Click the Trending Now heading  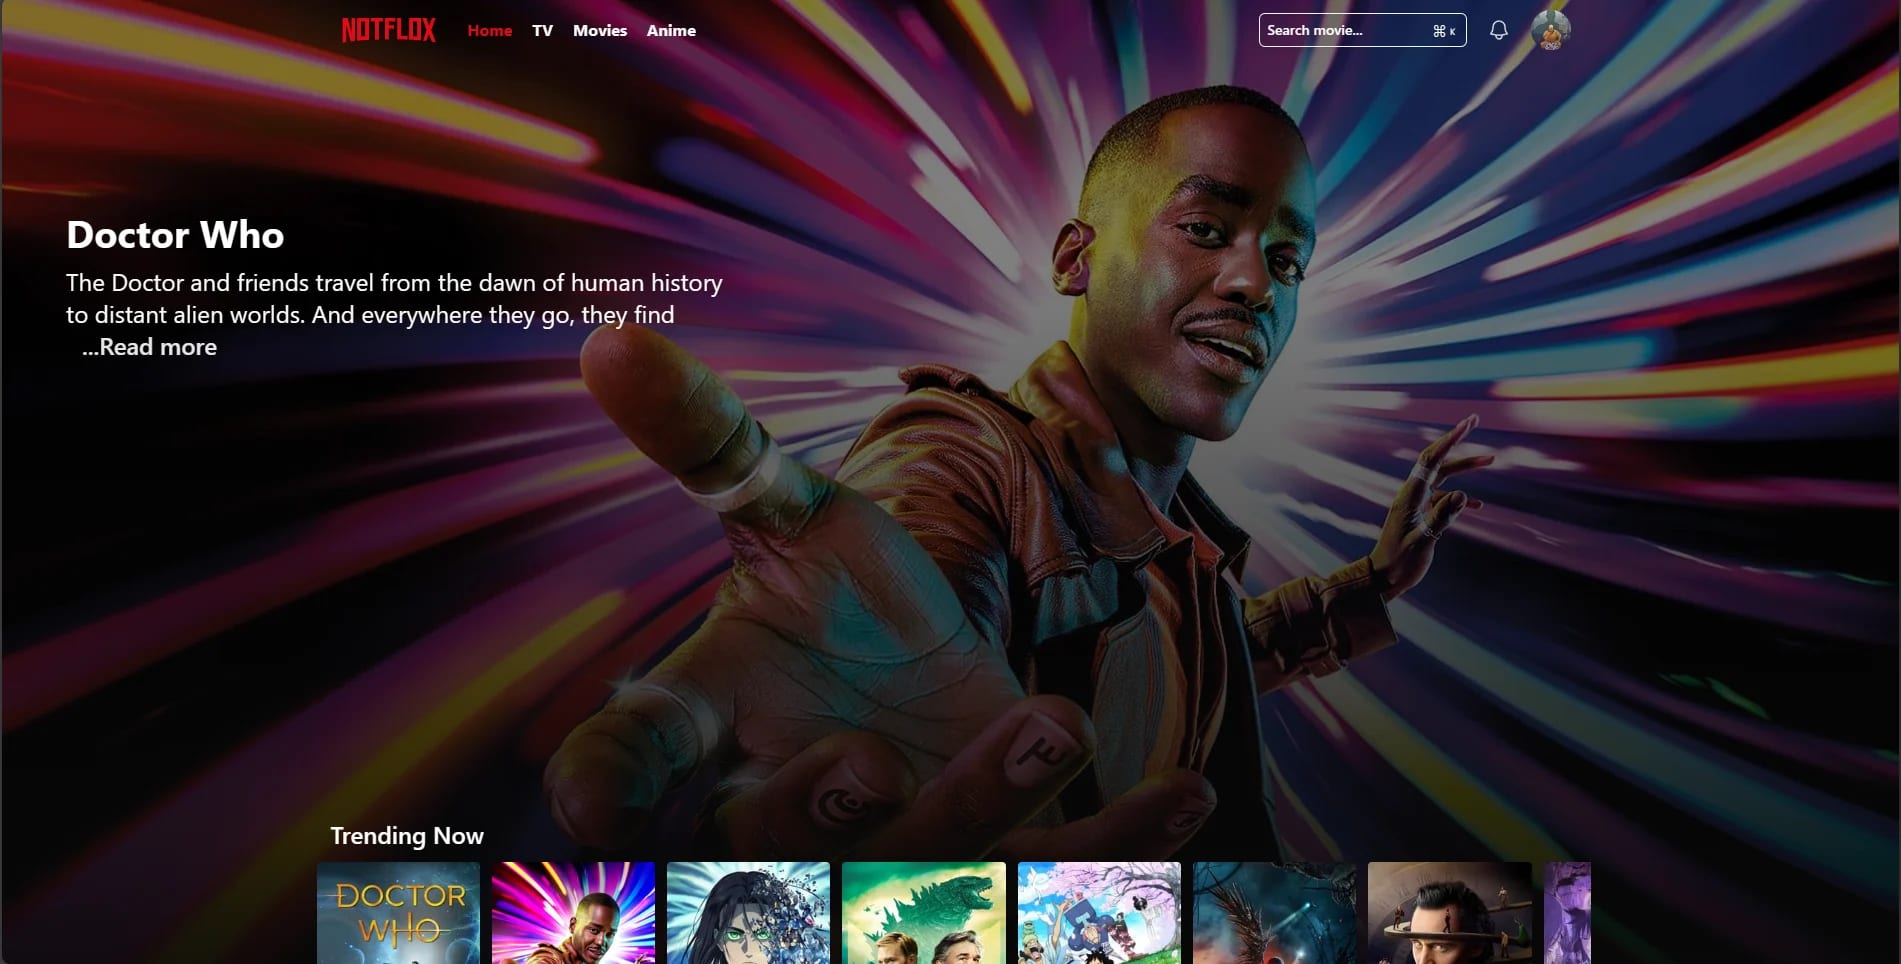click(x=407, y=836)
